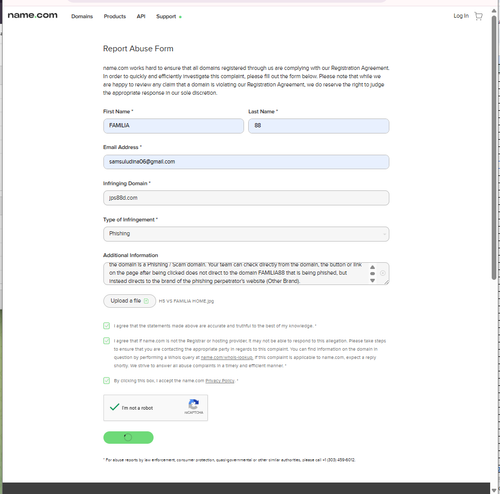Open the name.com/whois-lookup link
This screenshot has height=494, width=500.
pyautogui.click(x=227, y=357)
